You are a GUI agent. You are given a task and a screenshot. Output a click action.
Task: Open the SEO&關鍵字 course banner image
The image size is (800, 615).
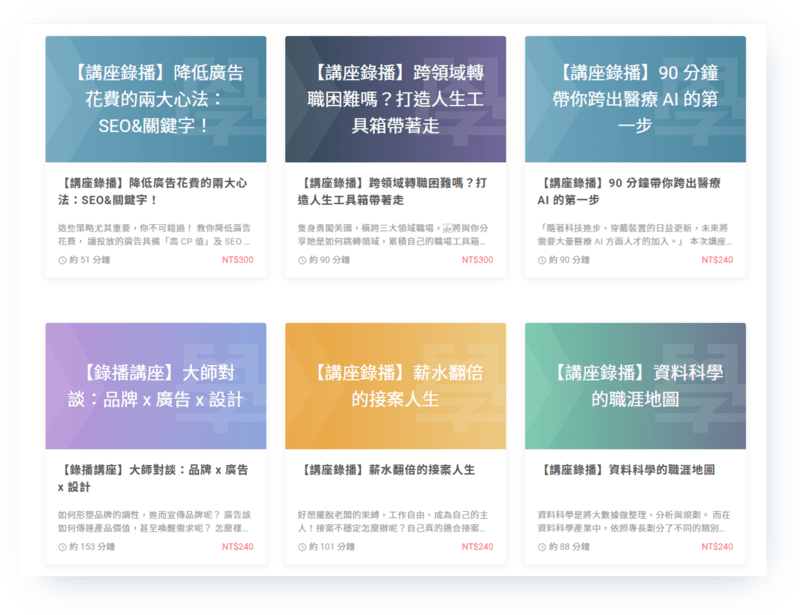155,99
